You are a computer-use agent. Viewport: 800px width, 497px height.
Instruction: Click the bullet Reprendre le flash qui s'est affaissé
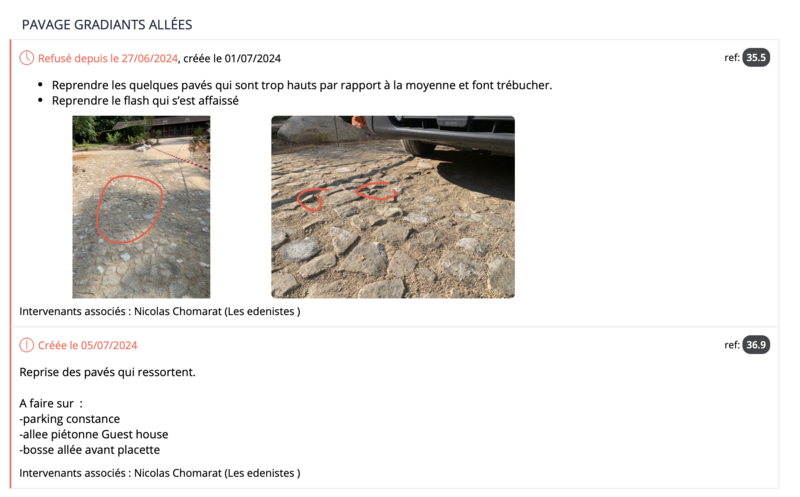tap(145, 101)
